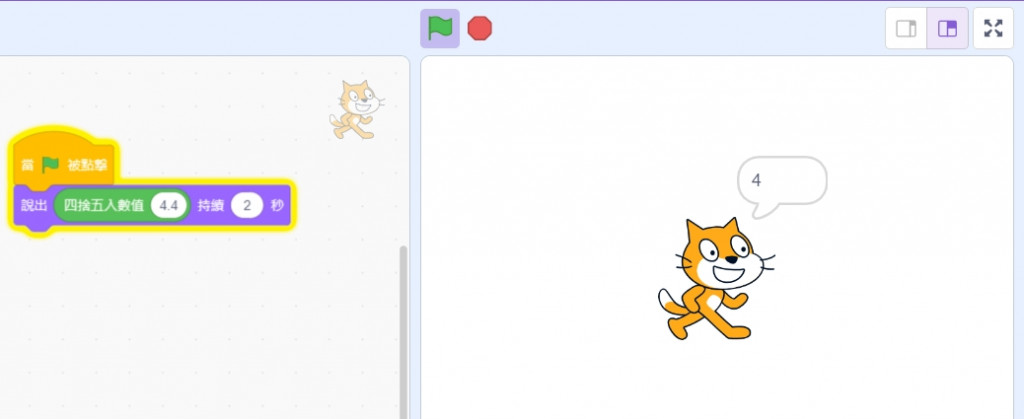Click the cat sprite on the stage
This screenshot has height=419, width=1024.
click(x=714, y=279)
